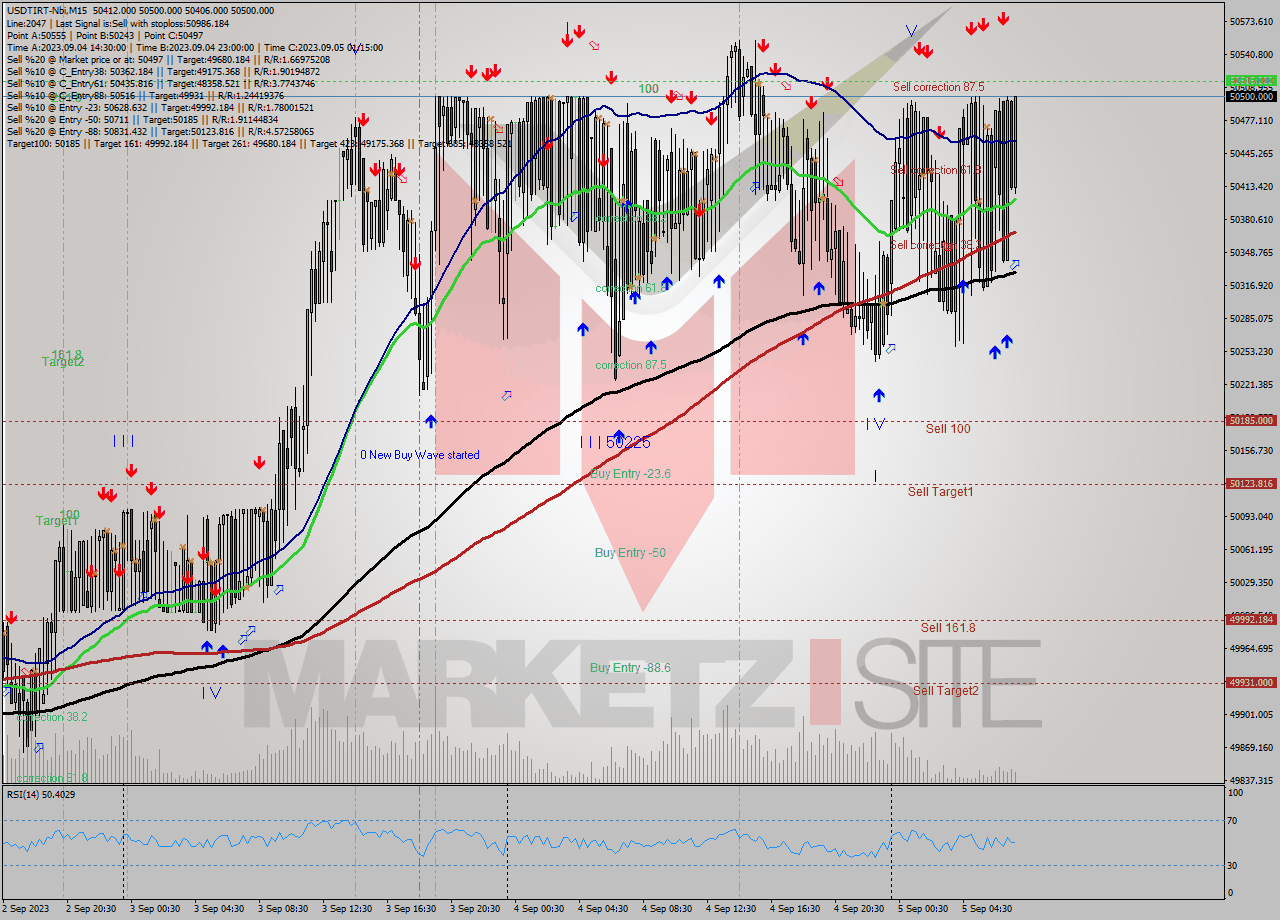
Task: Click the current price tag 50500.000
Action: (1251, 96)
